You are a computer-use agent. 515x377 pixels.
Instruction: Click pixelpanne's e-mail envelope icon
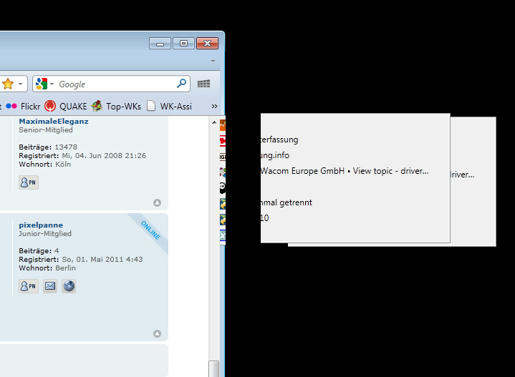click(x=50, y=286)
